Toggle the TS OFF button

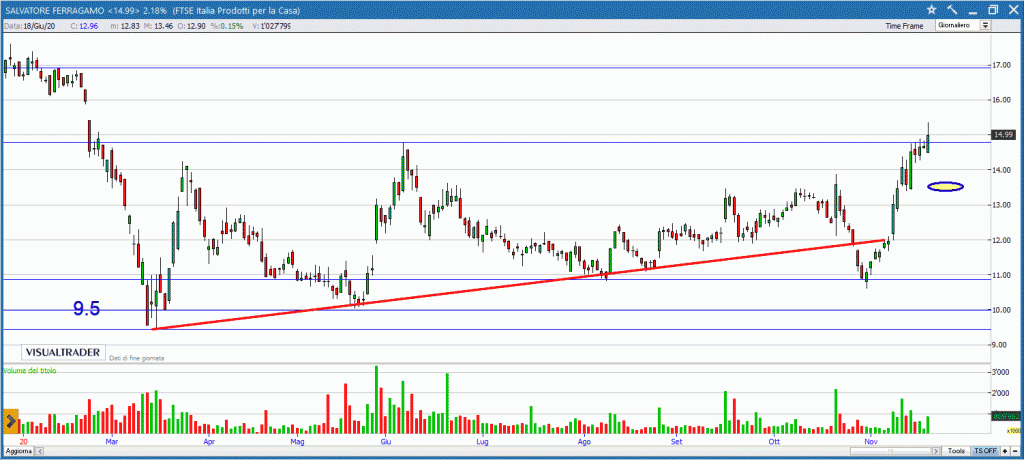(985, 451)
